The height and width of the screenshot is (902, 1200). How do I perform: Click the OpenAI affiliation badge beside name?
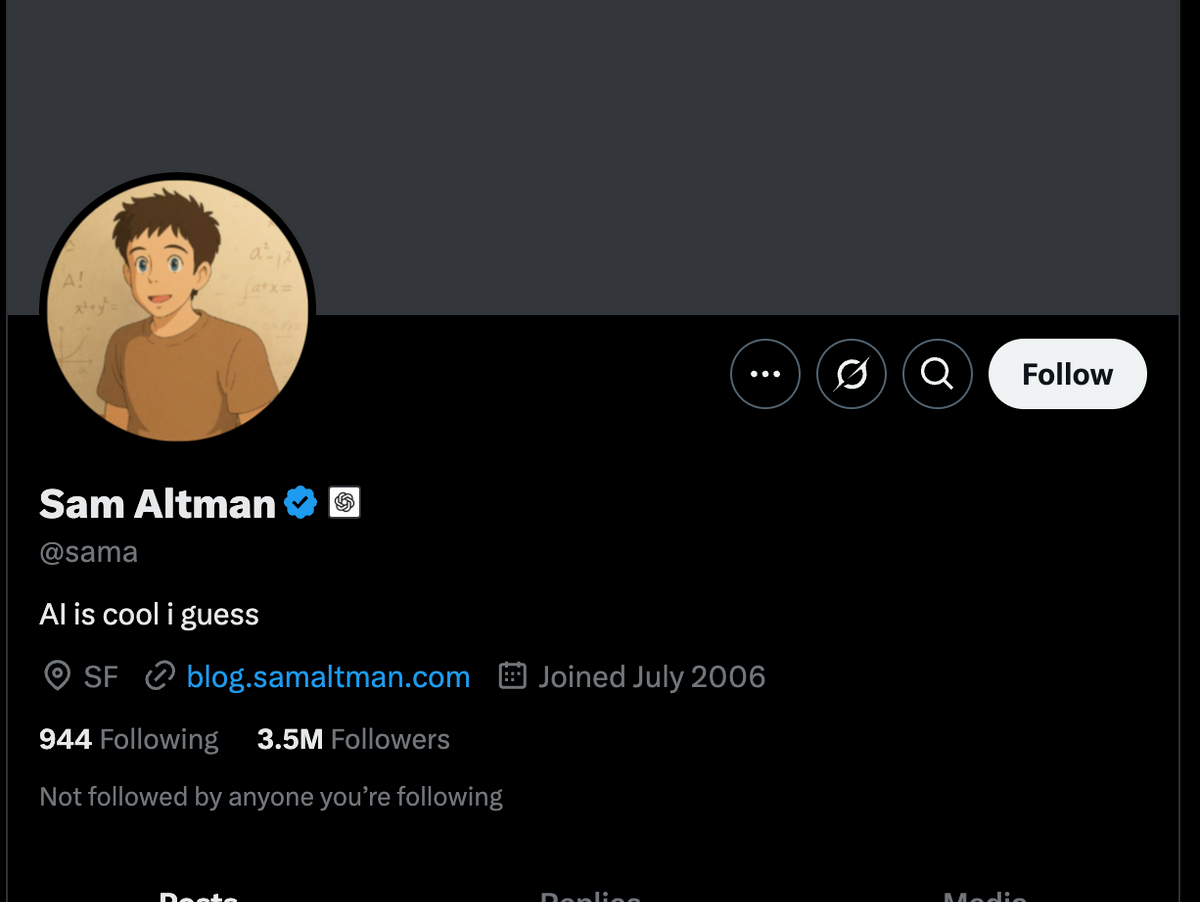tap(344, 502)
